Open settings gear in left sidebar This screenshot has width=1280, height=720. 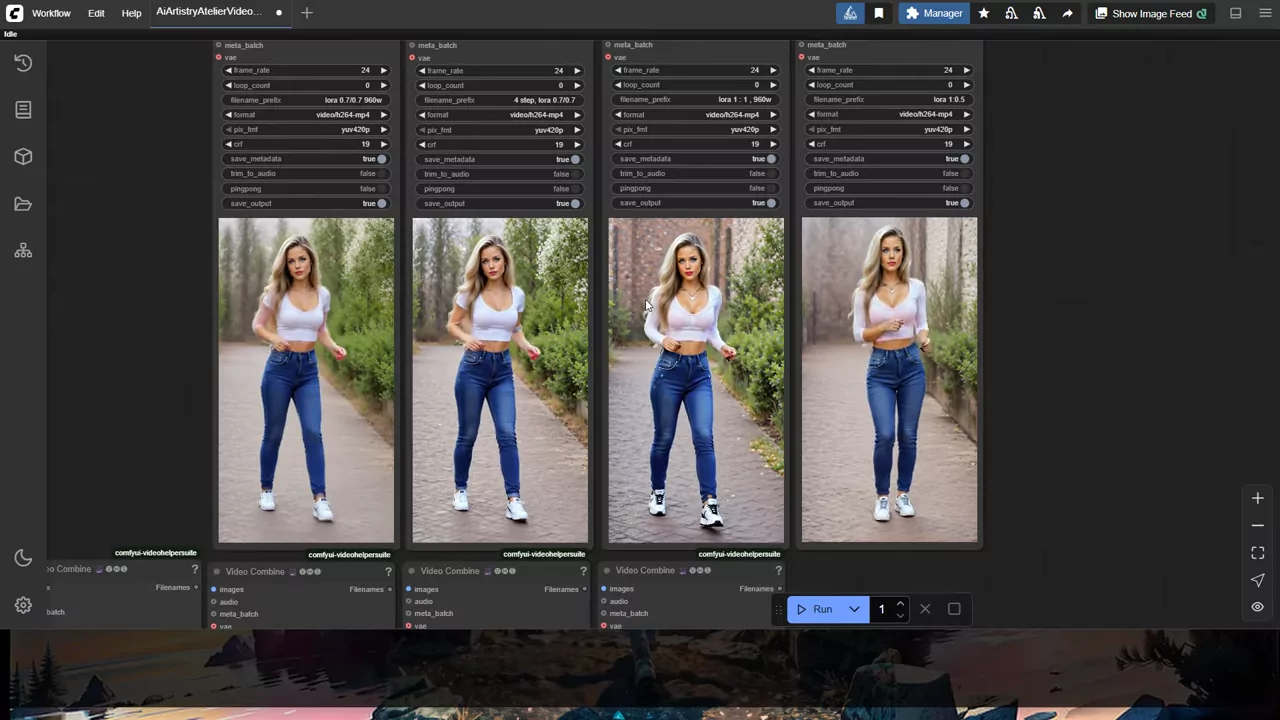coord(23,605)
